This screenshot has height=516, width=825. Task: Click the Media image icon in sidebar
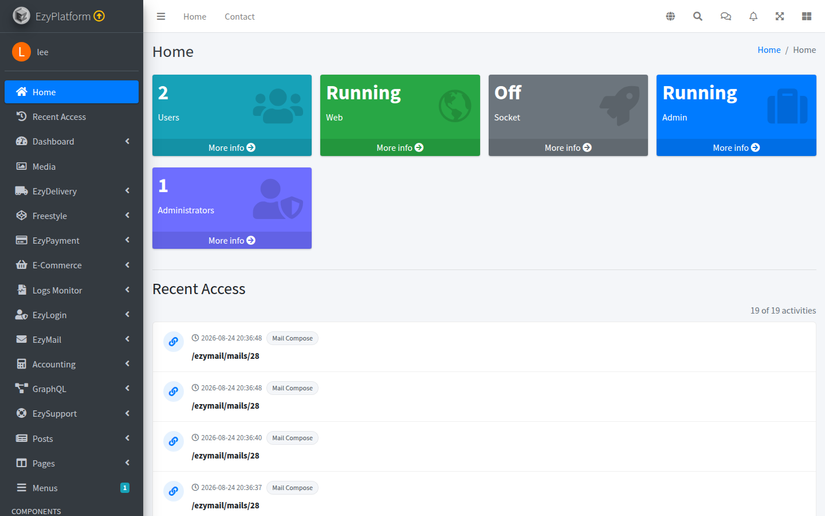coord(21,166)
